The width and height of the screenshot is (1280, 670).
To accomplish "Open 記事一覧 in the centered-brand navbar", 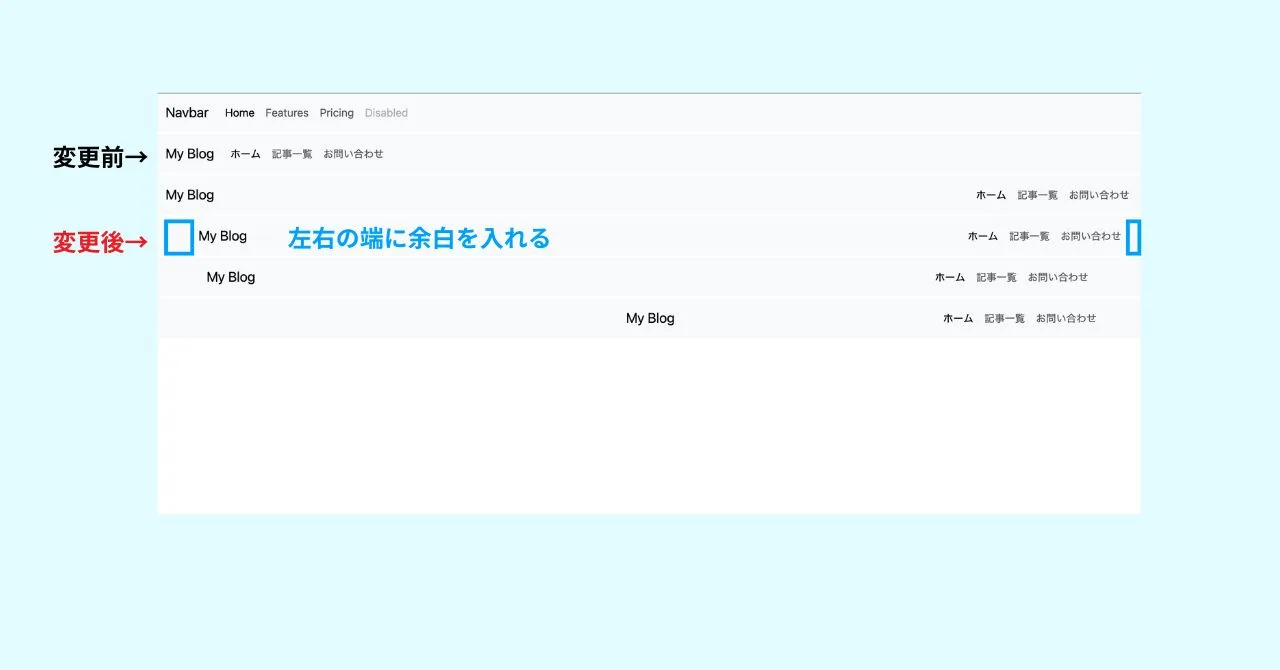I will (x=1004, y=318).
